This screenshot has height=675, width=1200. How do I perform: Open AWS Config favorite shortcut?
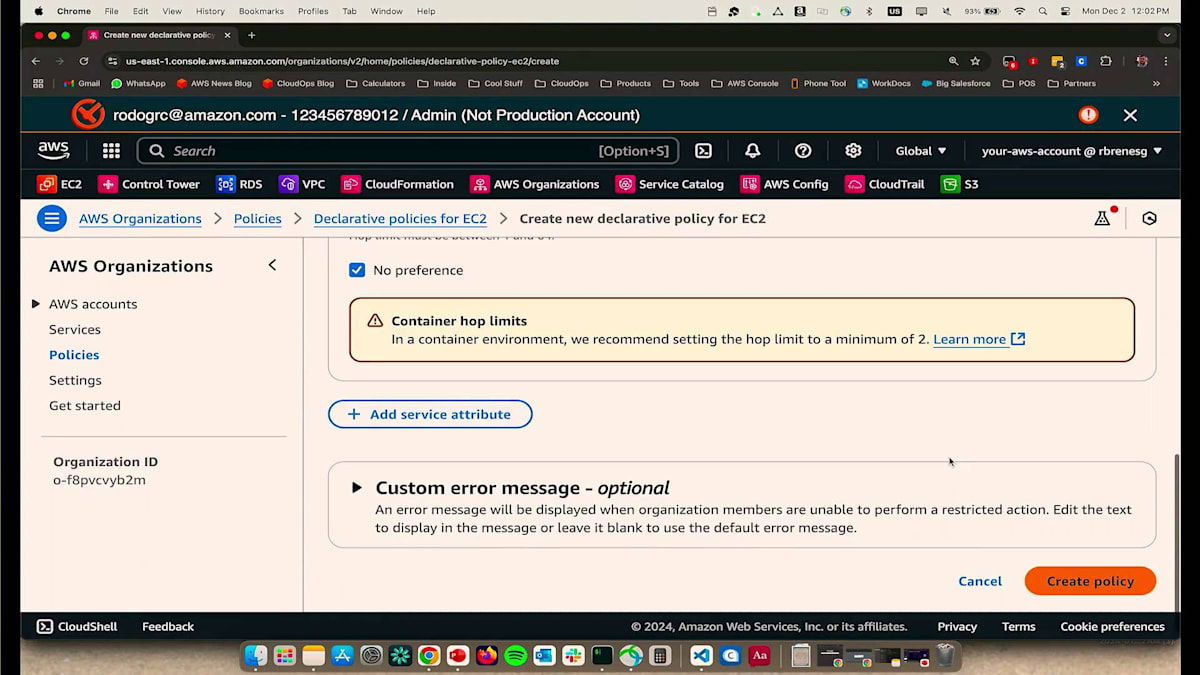[x=784, y=184]
